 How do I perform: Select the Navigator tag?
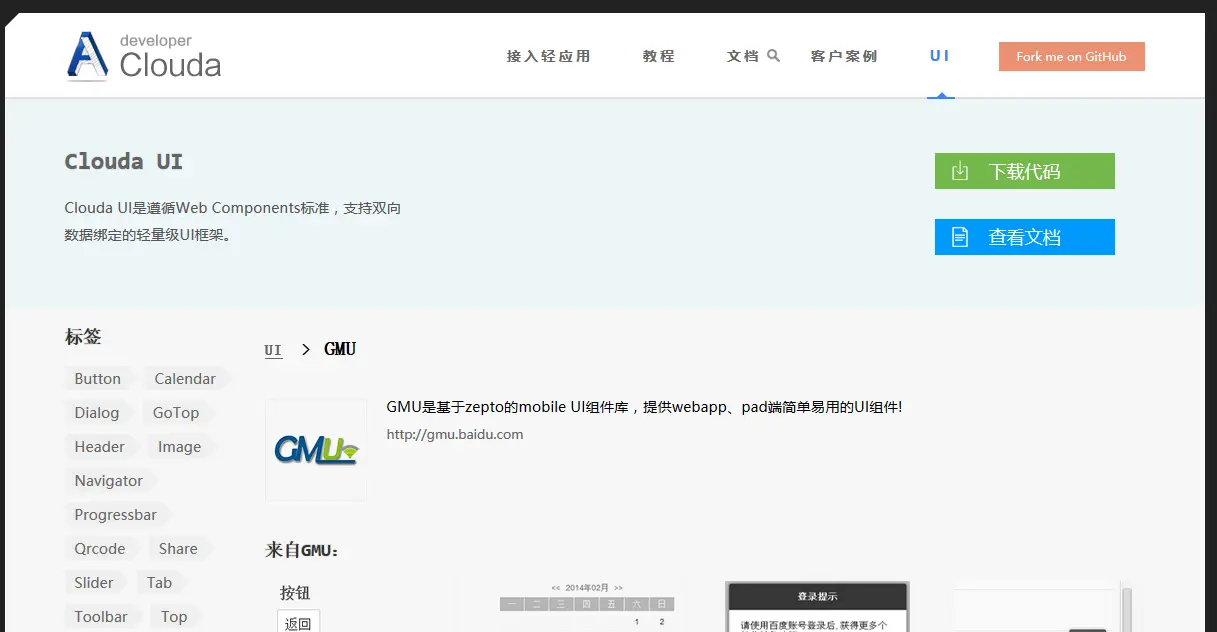109,481
